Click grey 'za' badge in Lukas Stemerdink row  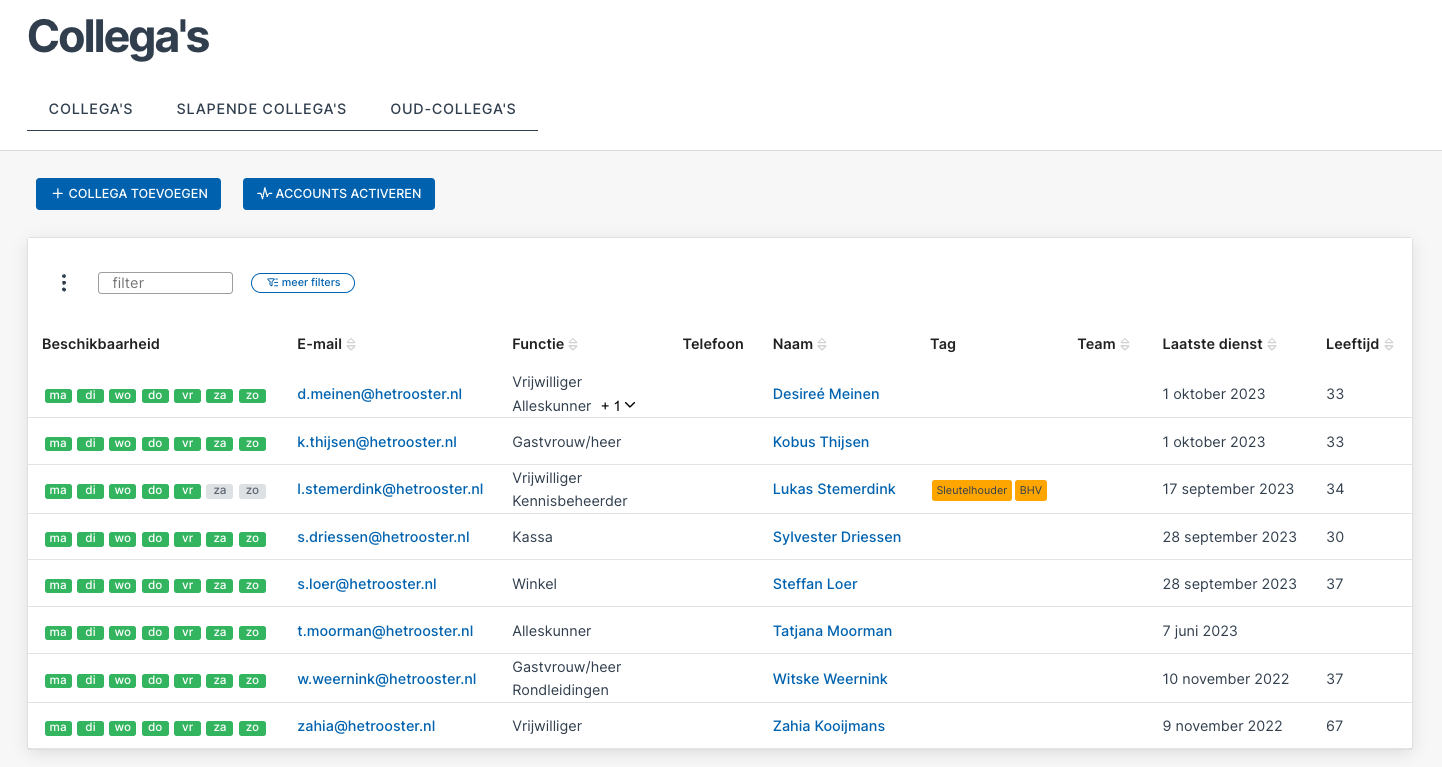218,491
